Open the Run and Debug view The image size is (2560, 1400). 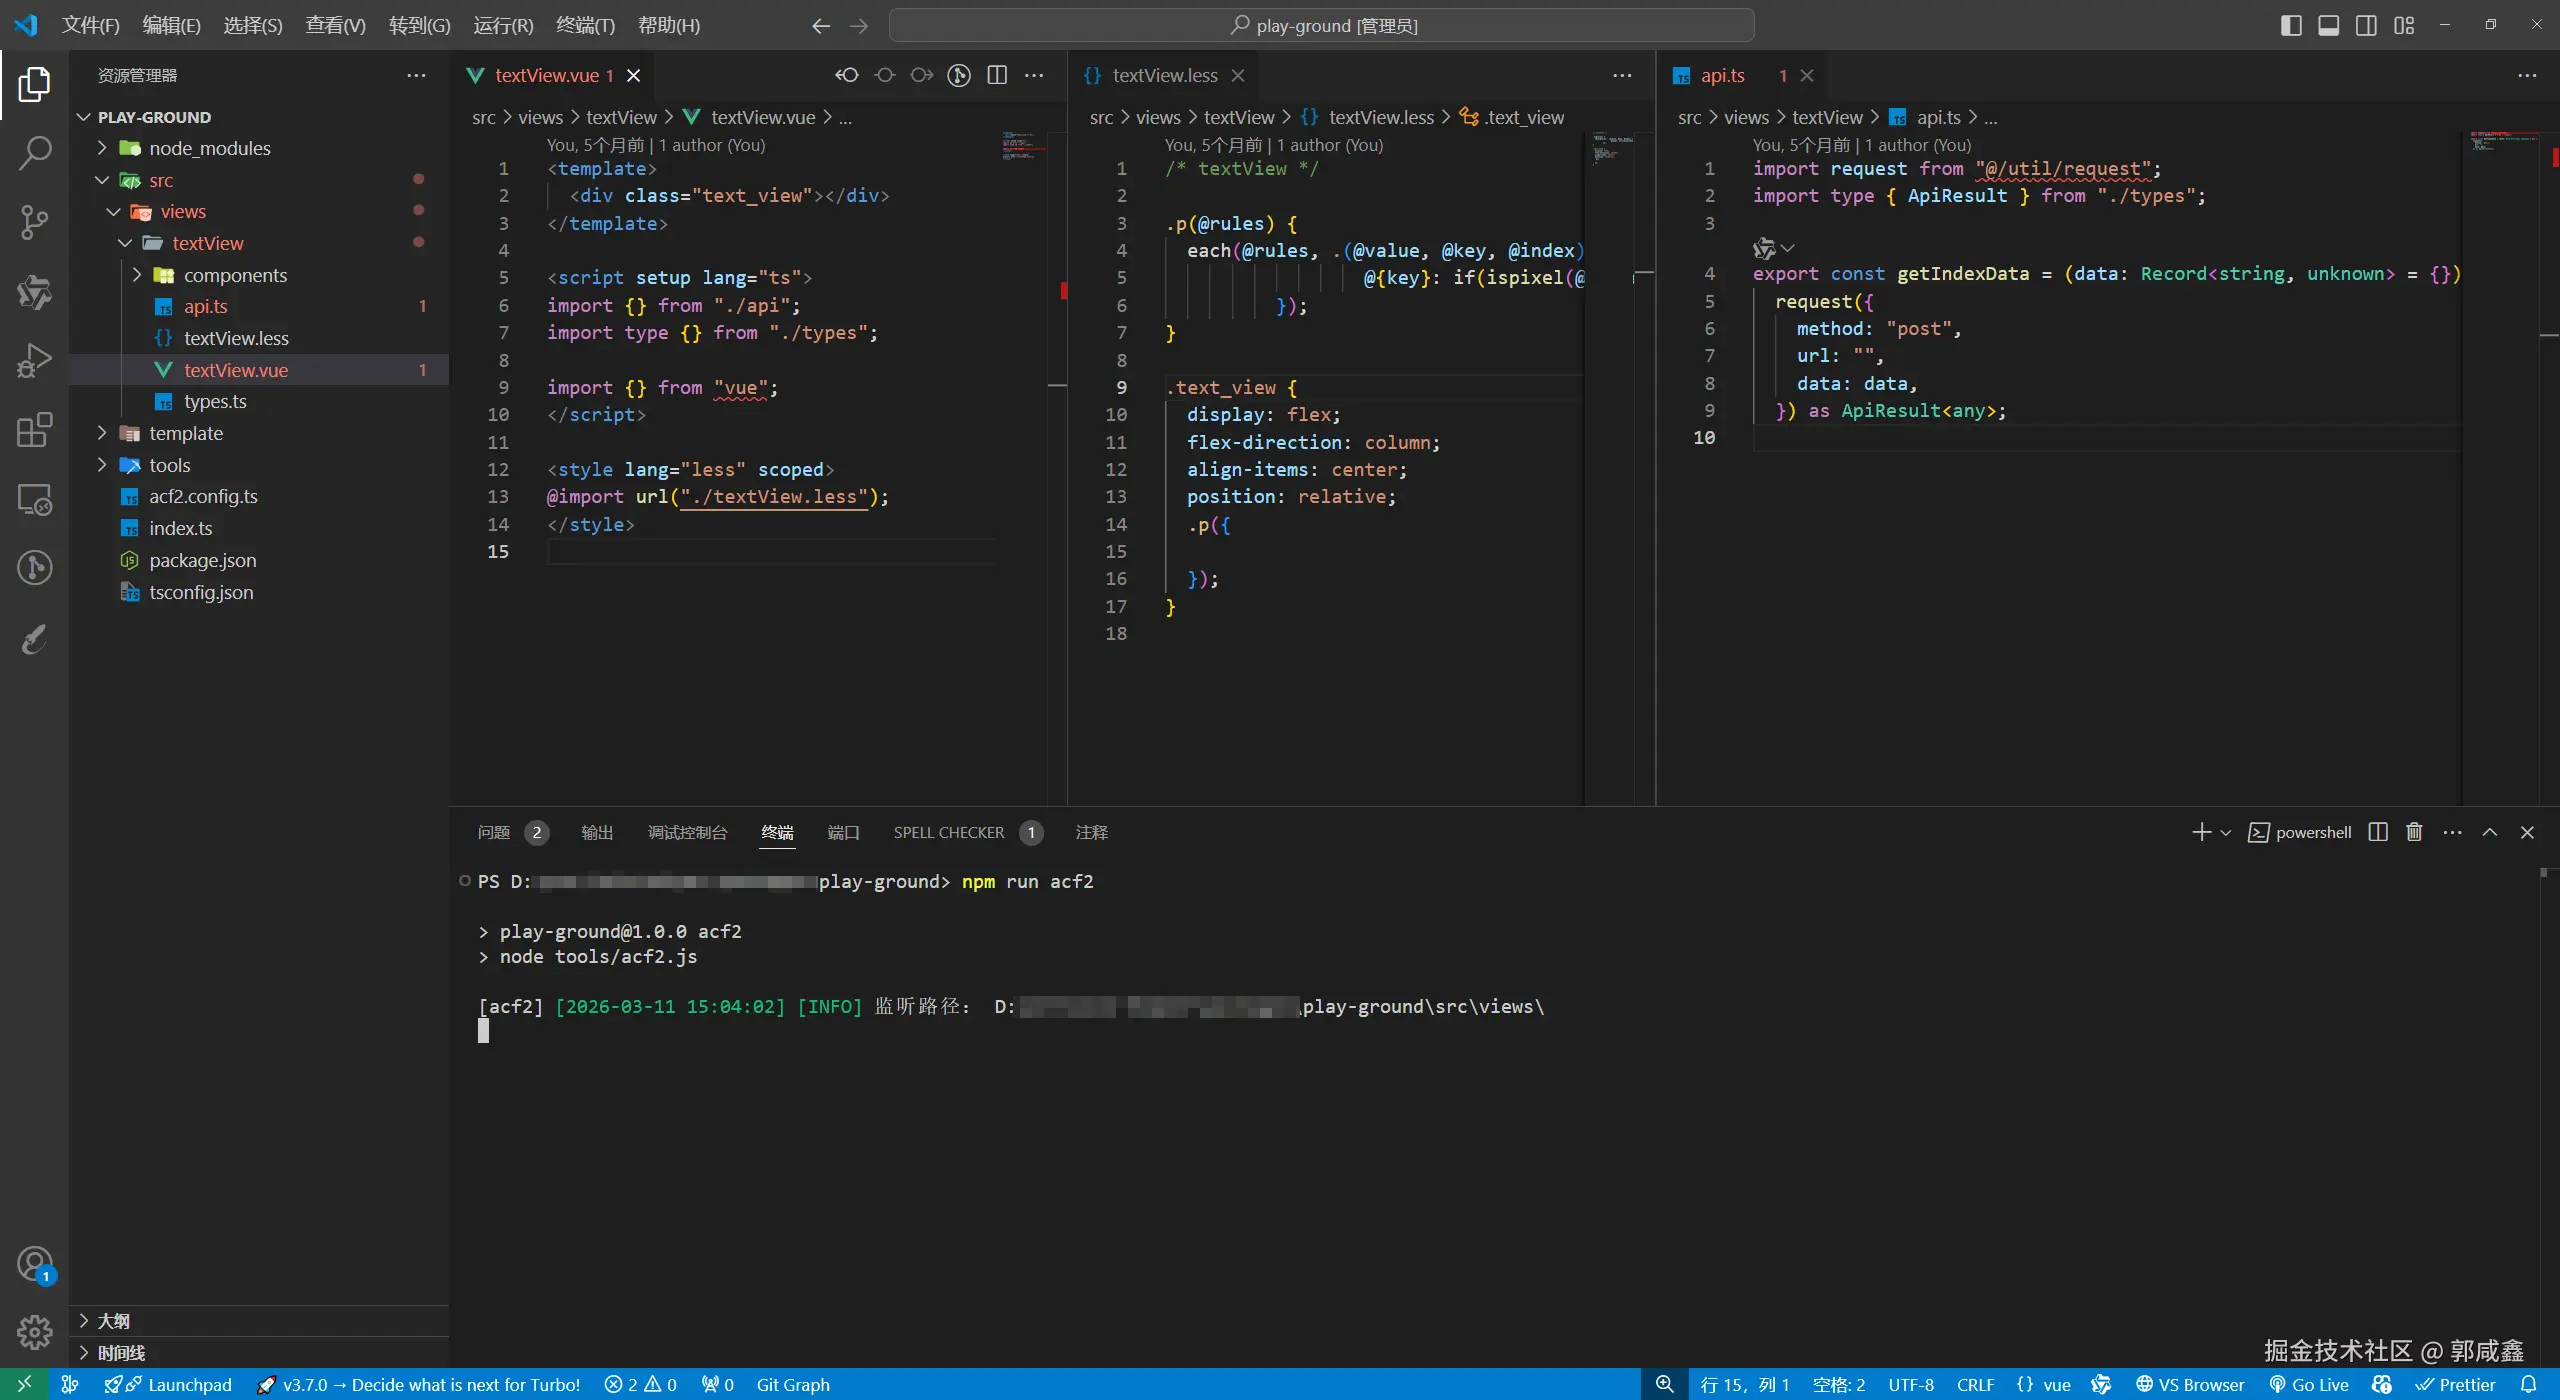[34, 361]
